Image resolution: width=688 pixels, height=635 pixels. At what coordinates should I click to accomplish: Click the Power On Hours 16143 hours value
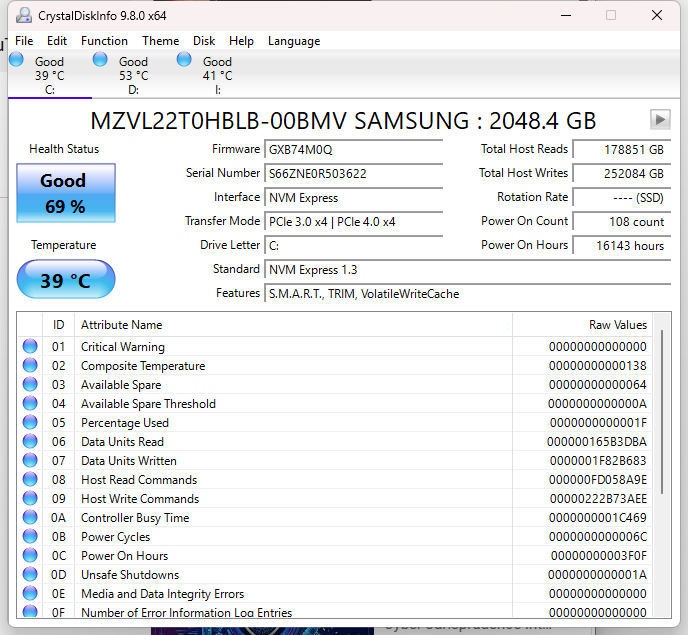point(622,246)
